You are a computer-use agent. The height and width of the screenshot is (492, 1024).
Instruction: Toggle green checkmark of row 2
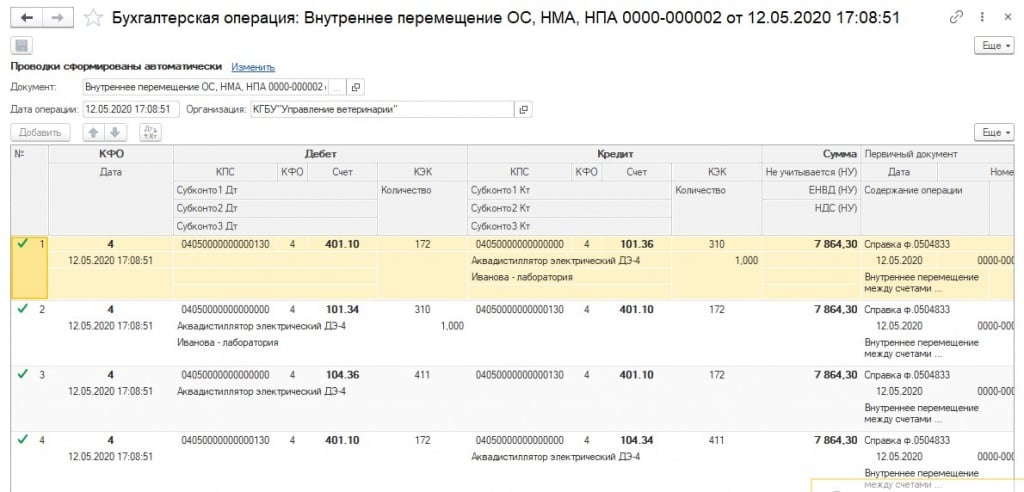(22, 309)
